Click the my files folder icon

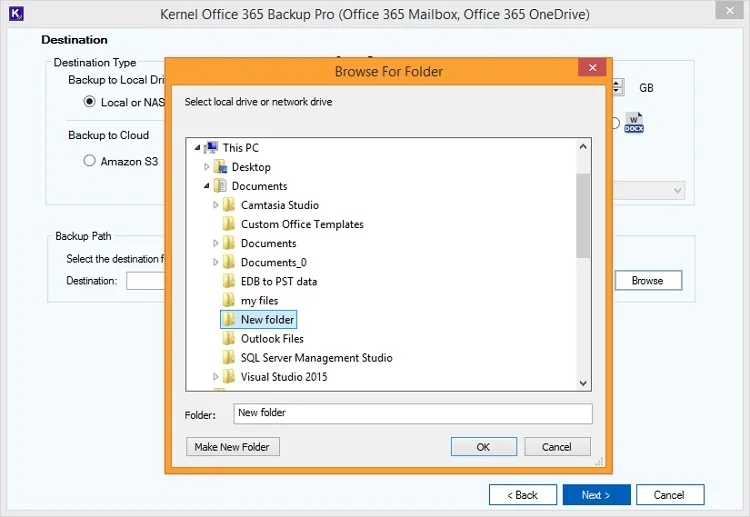coord(229,300)
